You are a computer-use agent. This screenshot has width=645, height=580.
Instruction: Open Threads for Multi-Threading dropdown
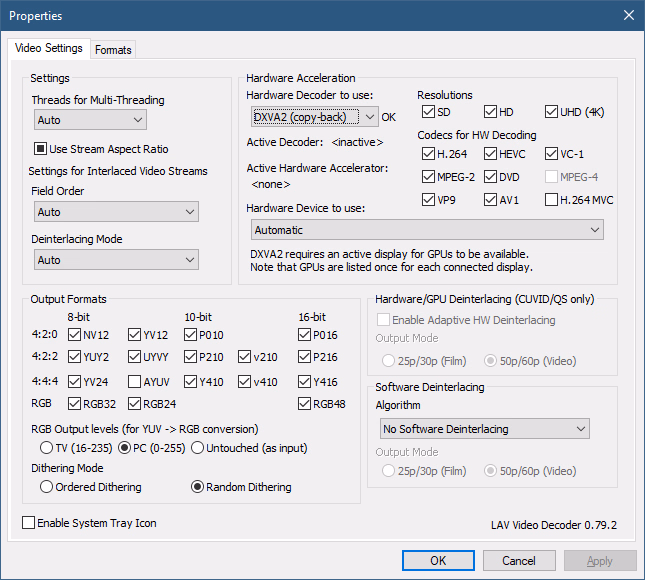(x=89, y=120)
